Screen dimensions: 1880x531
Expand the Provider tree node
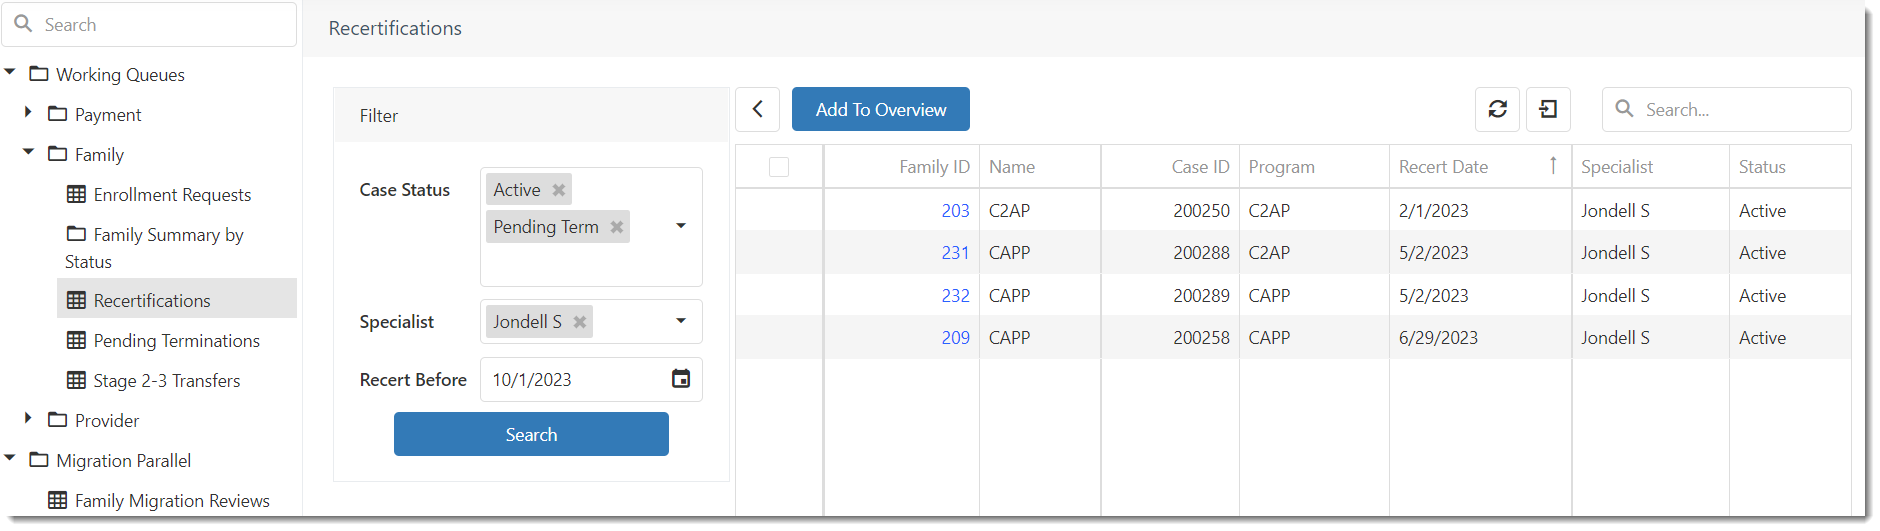28,418
